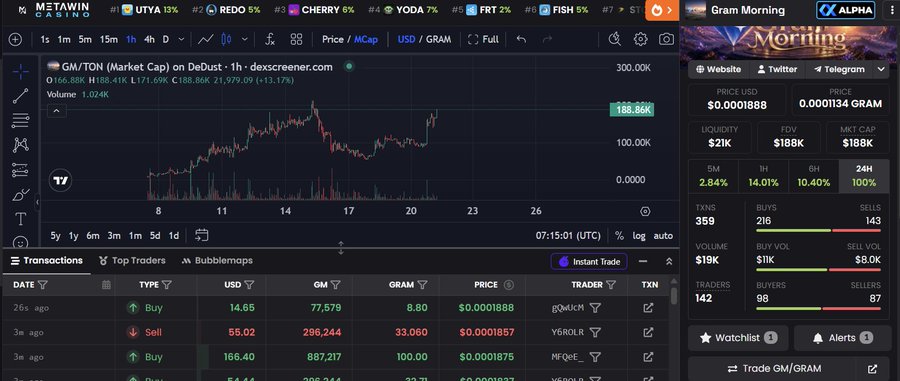Add a symbol to compare
The width and height of the screenshot is (900, 381).
15,40
